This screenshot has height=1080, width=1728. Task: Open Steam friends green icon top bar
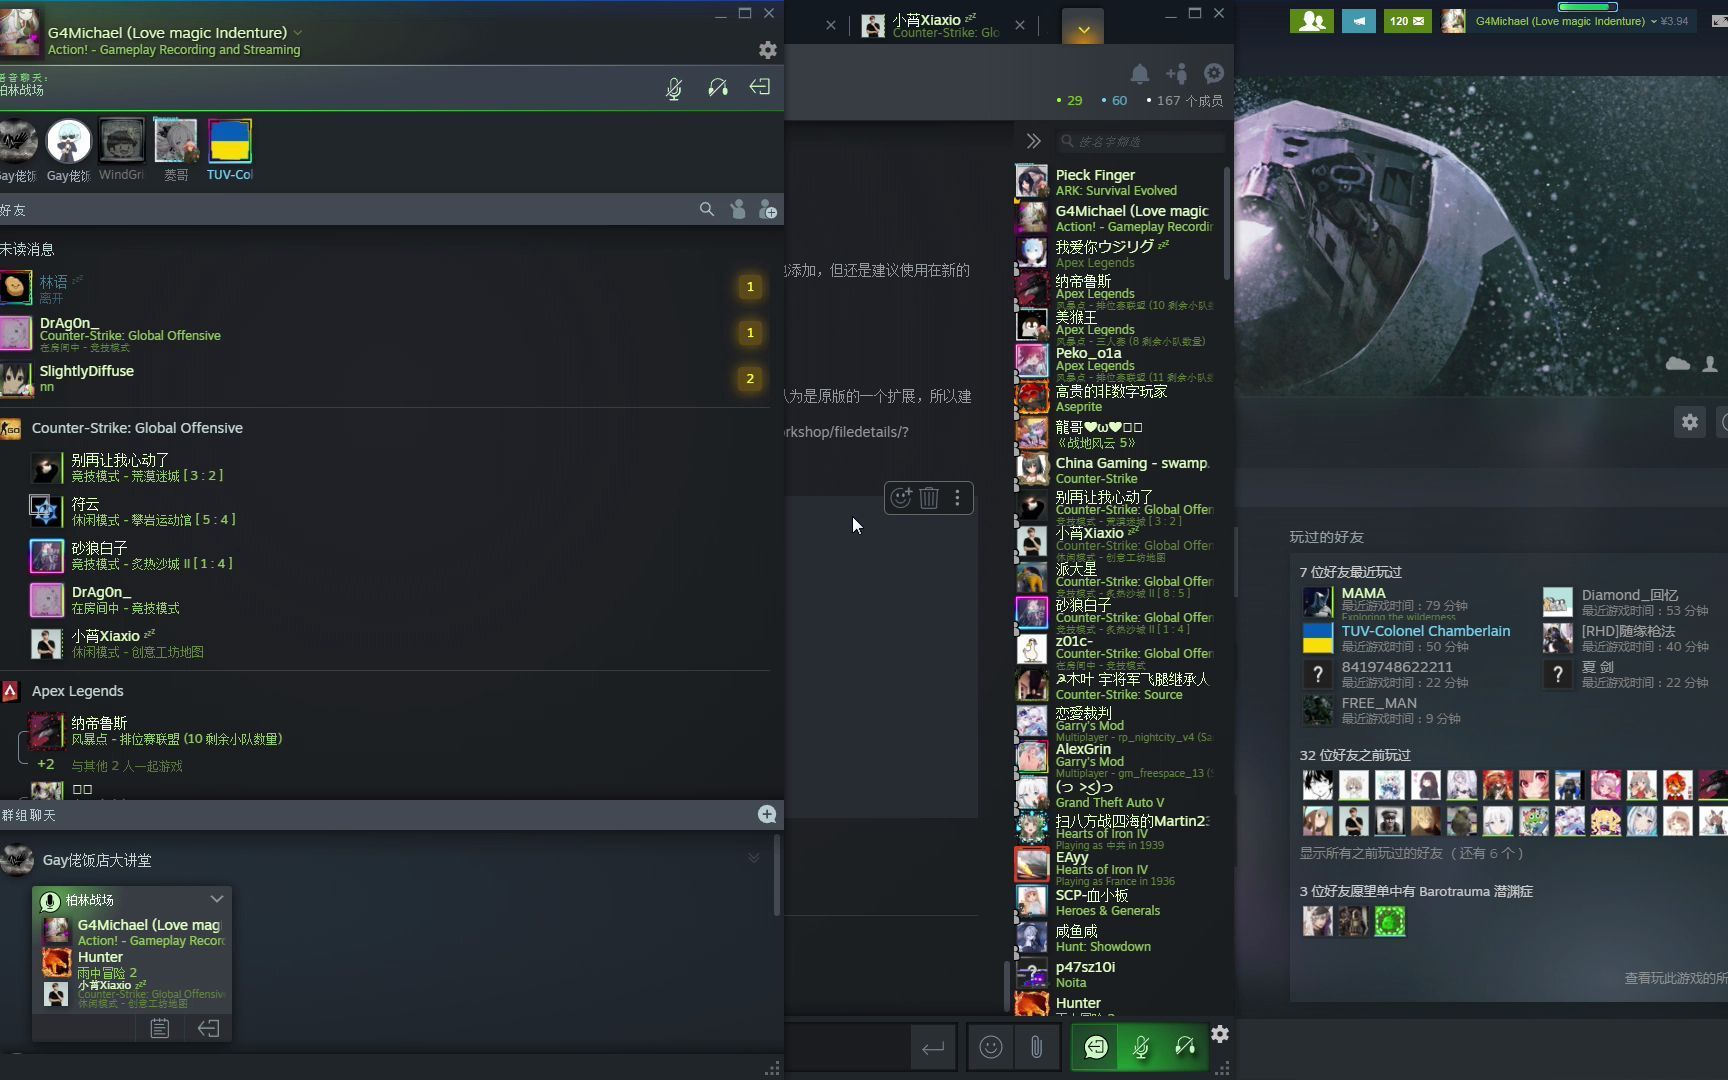coord(1311,20)
